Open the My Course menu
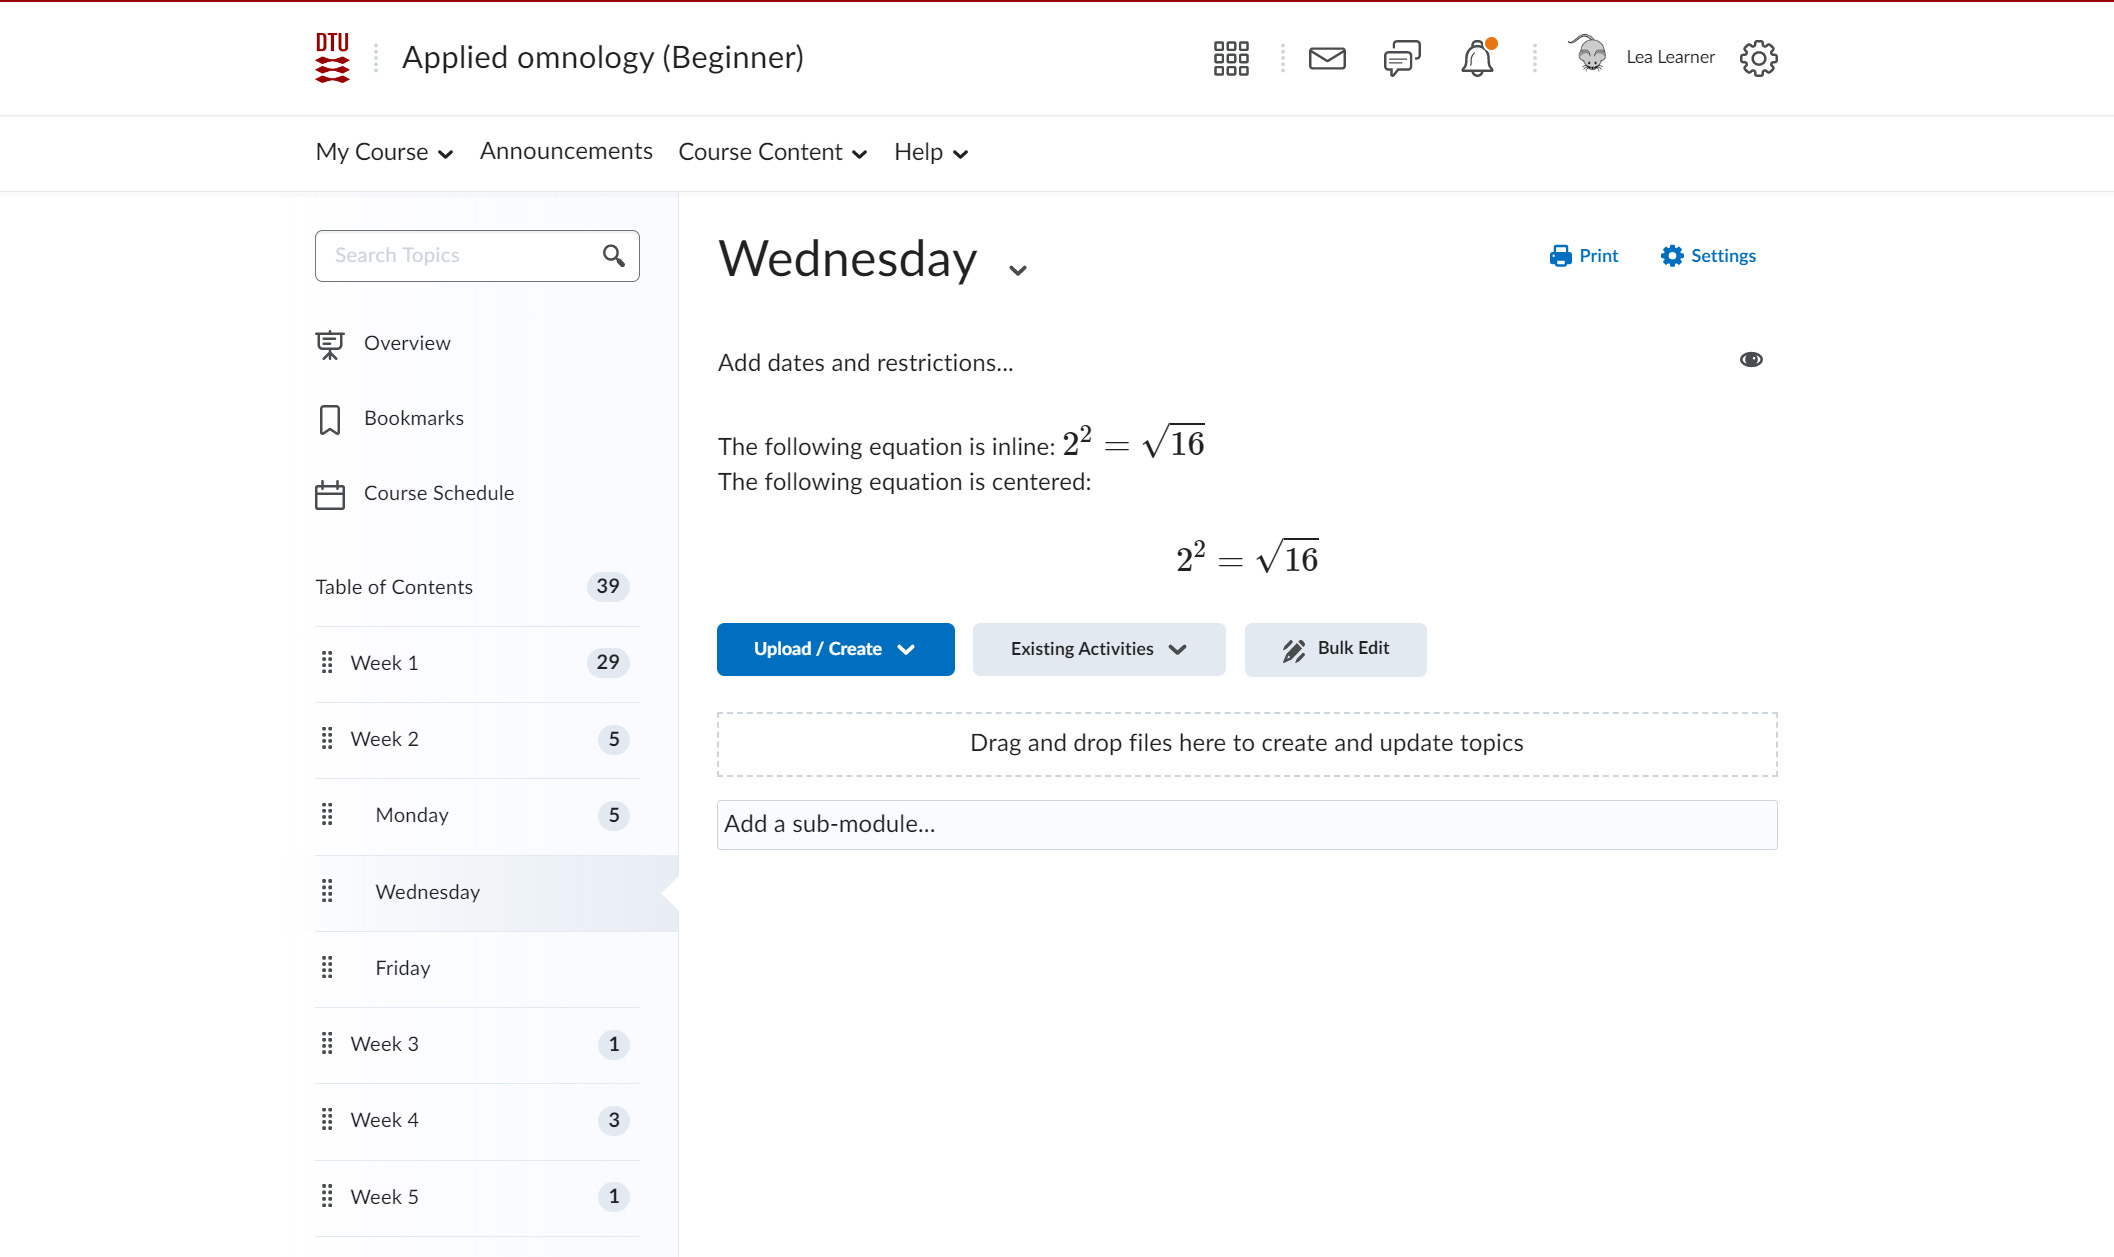Screen dimensions: 2114x1257 coord(384,152)
